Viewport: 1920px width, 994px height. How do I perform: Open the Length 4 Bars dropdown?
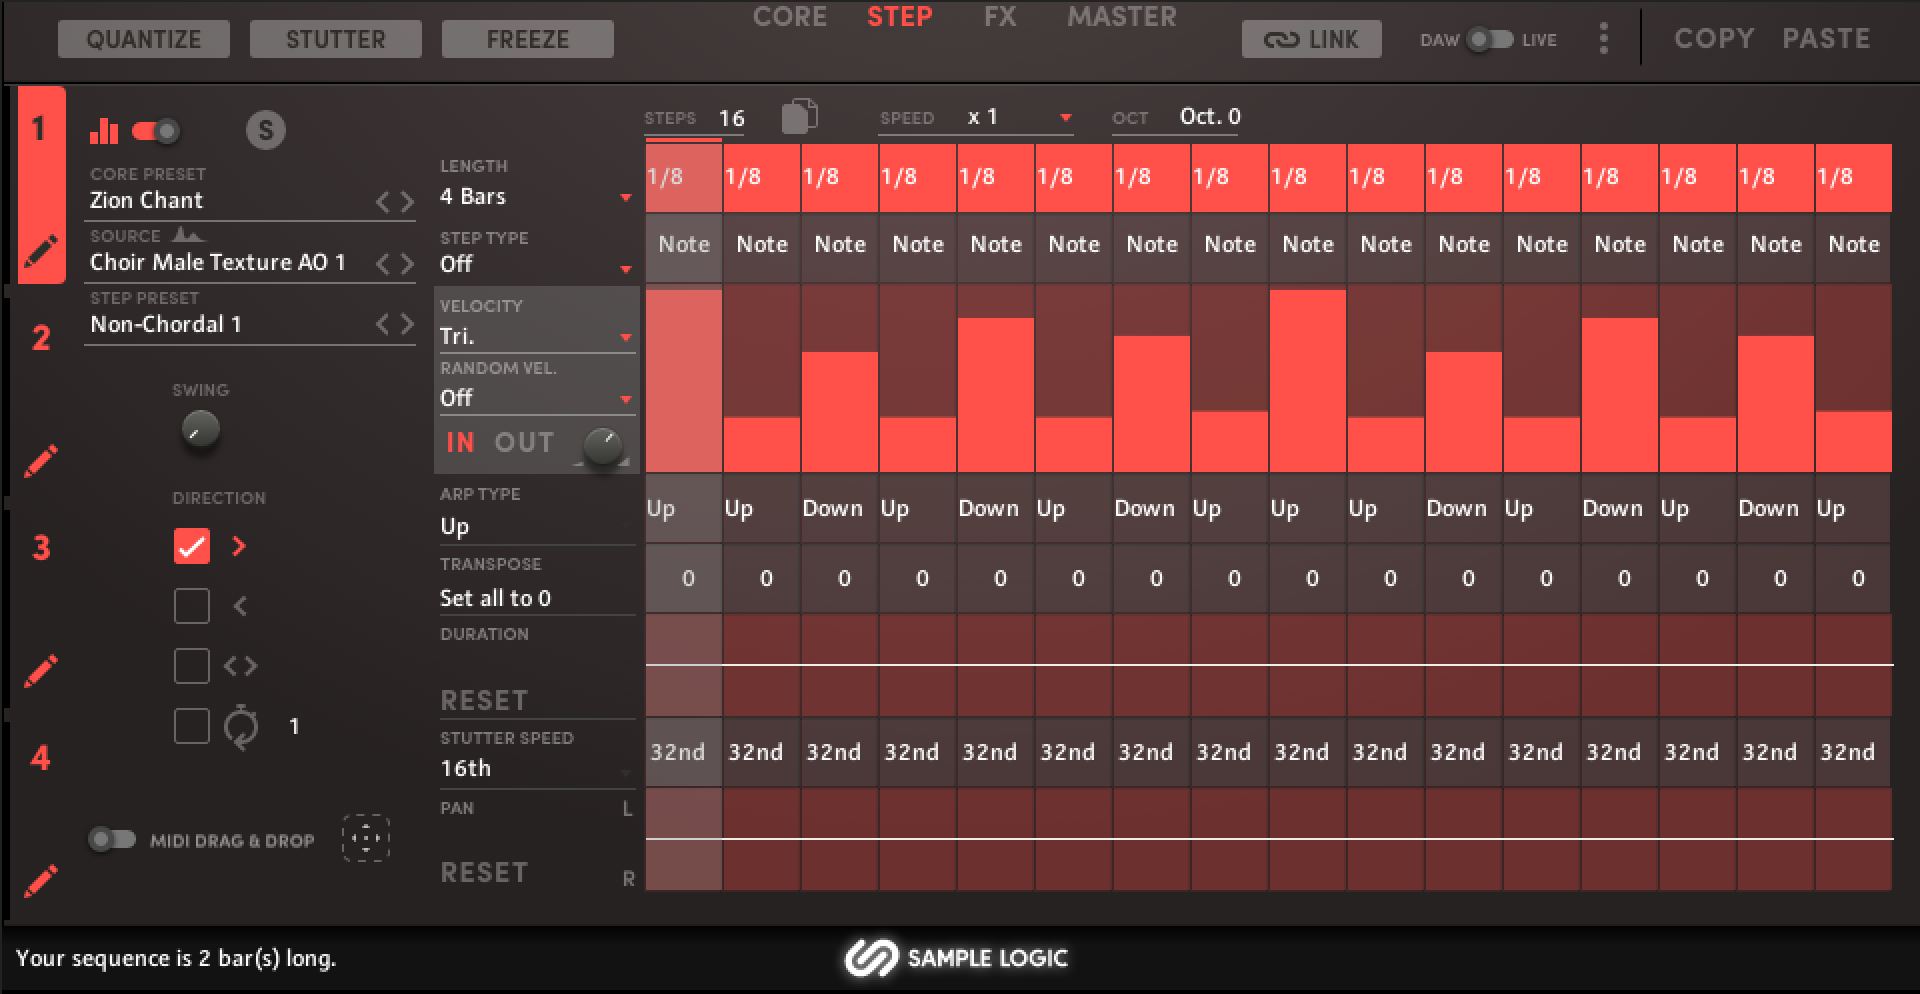pyautogui.click(x=535, y=197)
